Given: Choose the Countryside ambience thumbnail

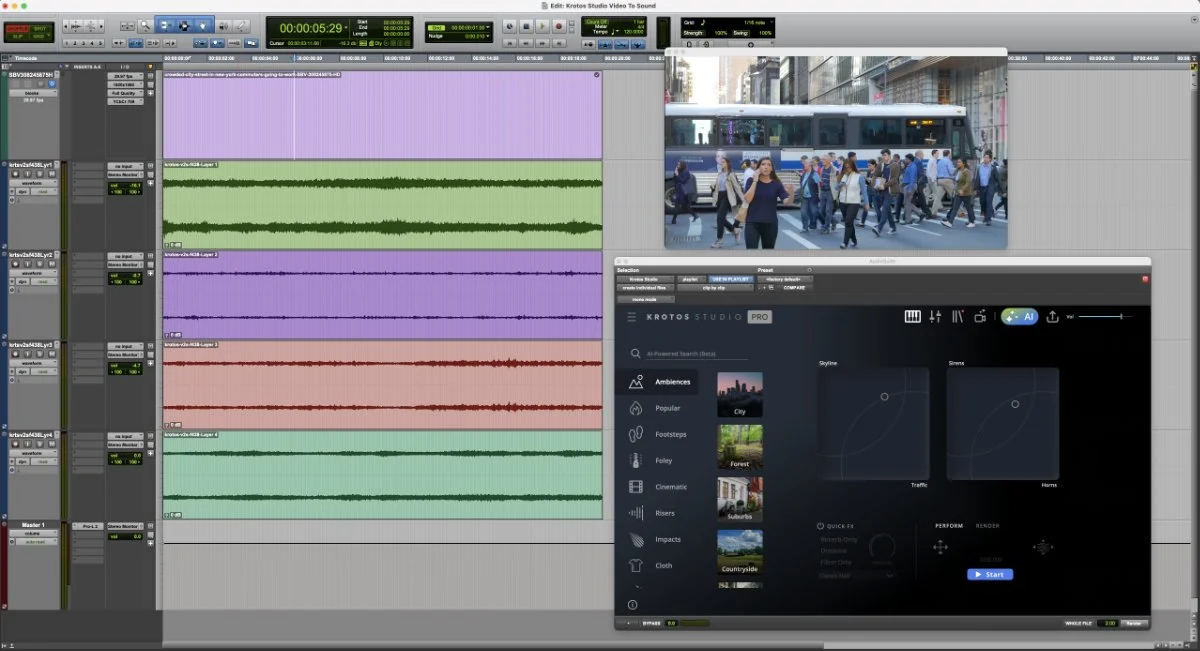Looking at the screenshot, I should click(x=740, y=551).
